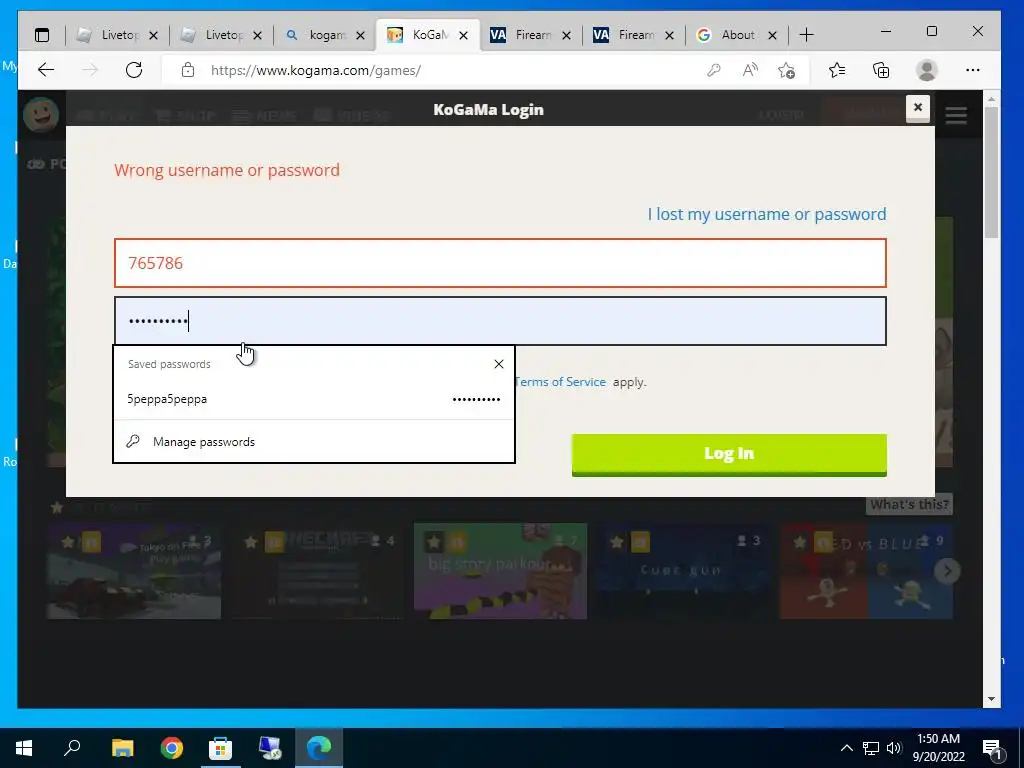The width and height of the screenshot is (1024, 768).
Task: Open the big story parkour game thumbnail
Action: [500, 571]
